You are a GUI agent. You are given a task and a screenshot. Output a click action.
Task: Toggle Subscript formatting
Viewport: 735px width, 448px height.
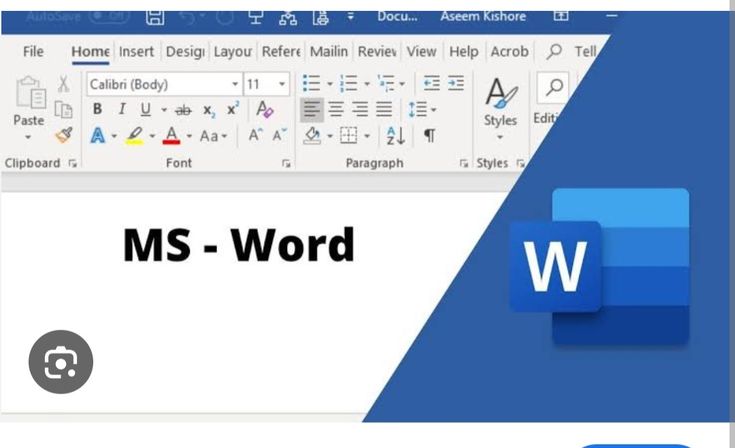(209, 111)
